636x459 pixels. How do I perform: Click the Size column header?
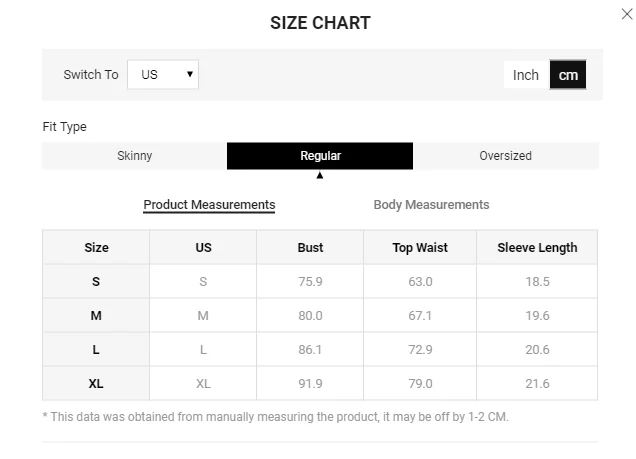96,248
